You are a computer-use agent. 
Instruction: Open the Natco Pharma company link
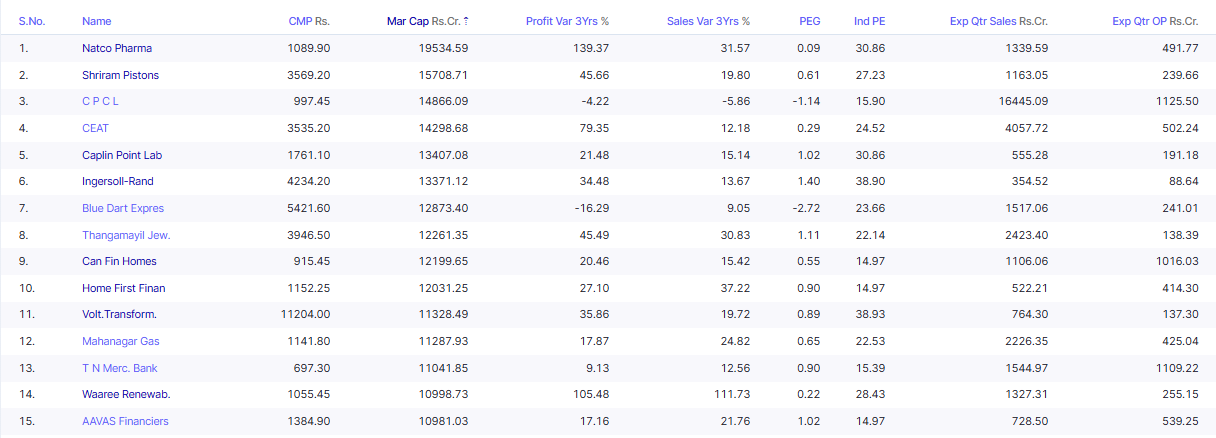tap(117, 48)
